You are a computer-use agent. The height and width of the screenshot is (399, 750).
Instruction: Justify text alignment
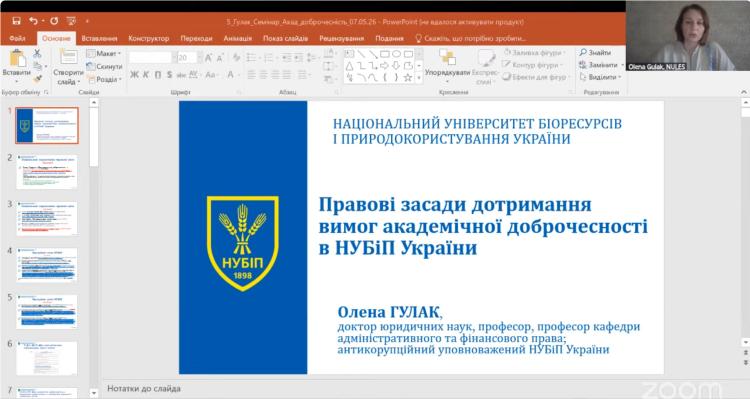click(287, 75)
